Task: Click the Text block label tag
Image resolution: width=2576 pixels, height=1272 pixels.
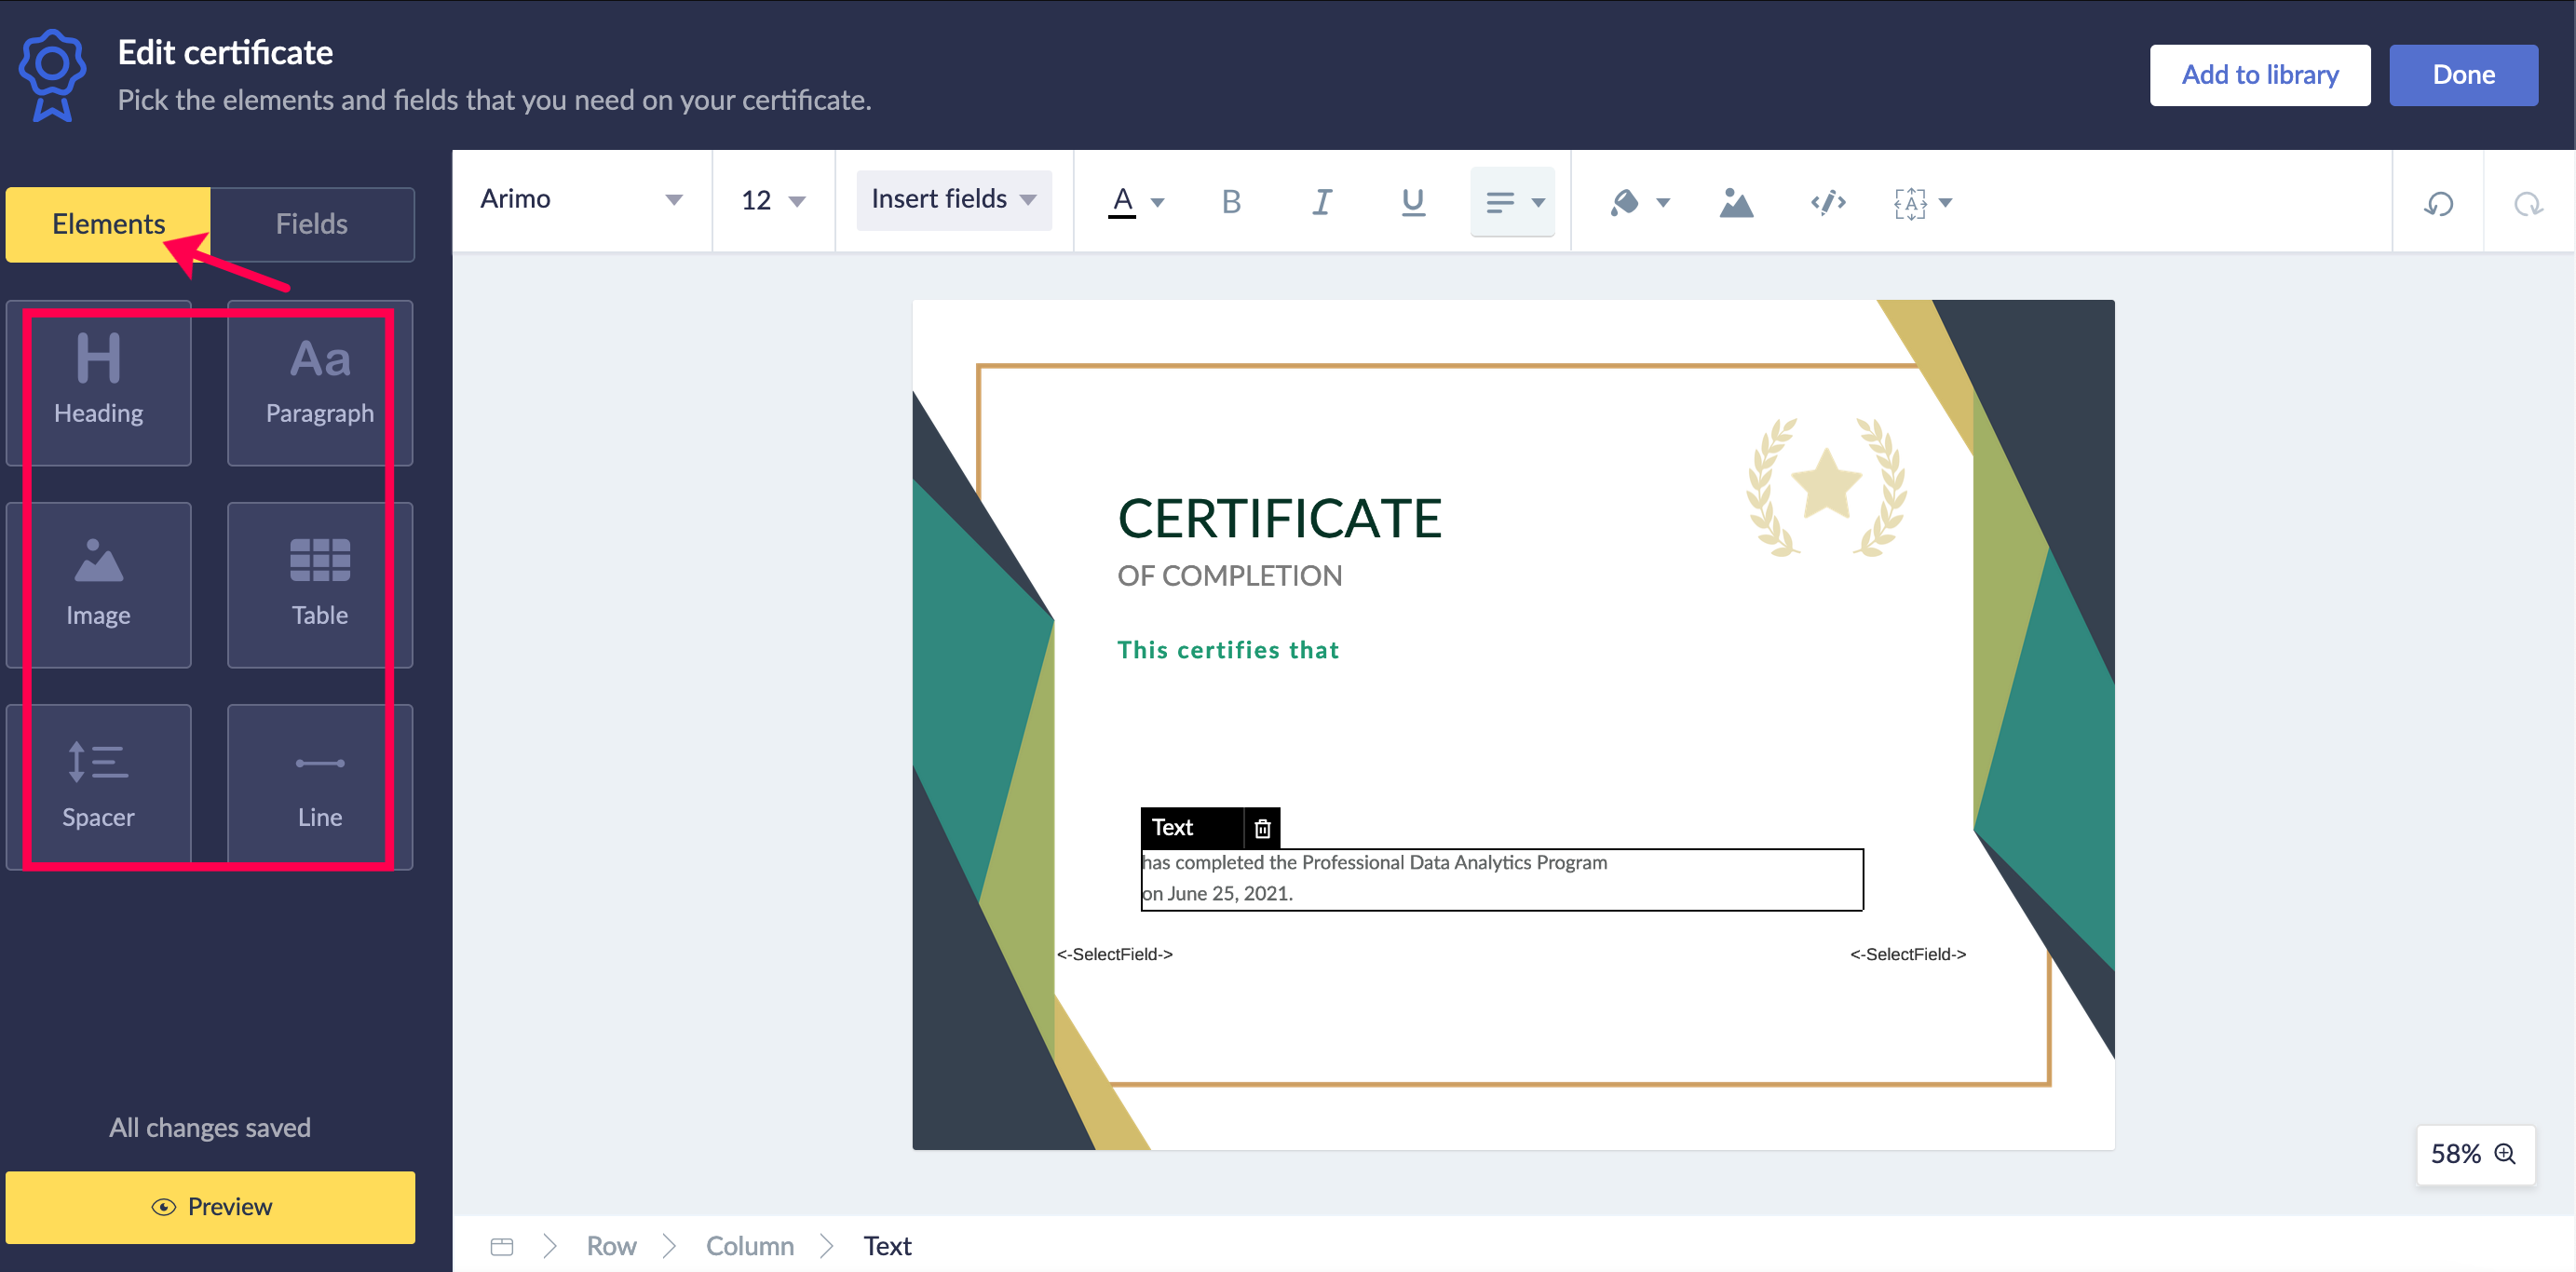Action: click(1192, 828)
